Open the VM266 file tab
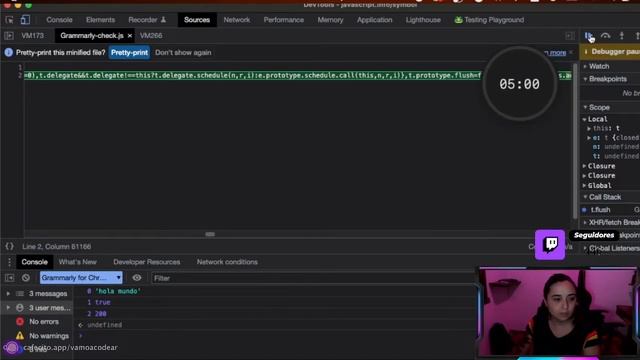Image resolution: width=640 pixels, height=360 pixels. pyautogui.click(x=151, y=36)
